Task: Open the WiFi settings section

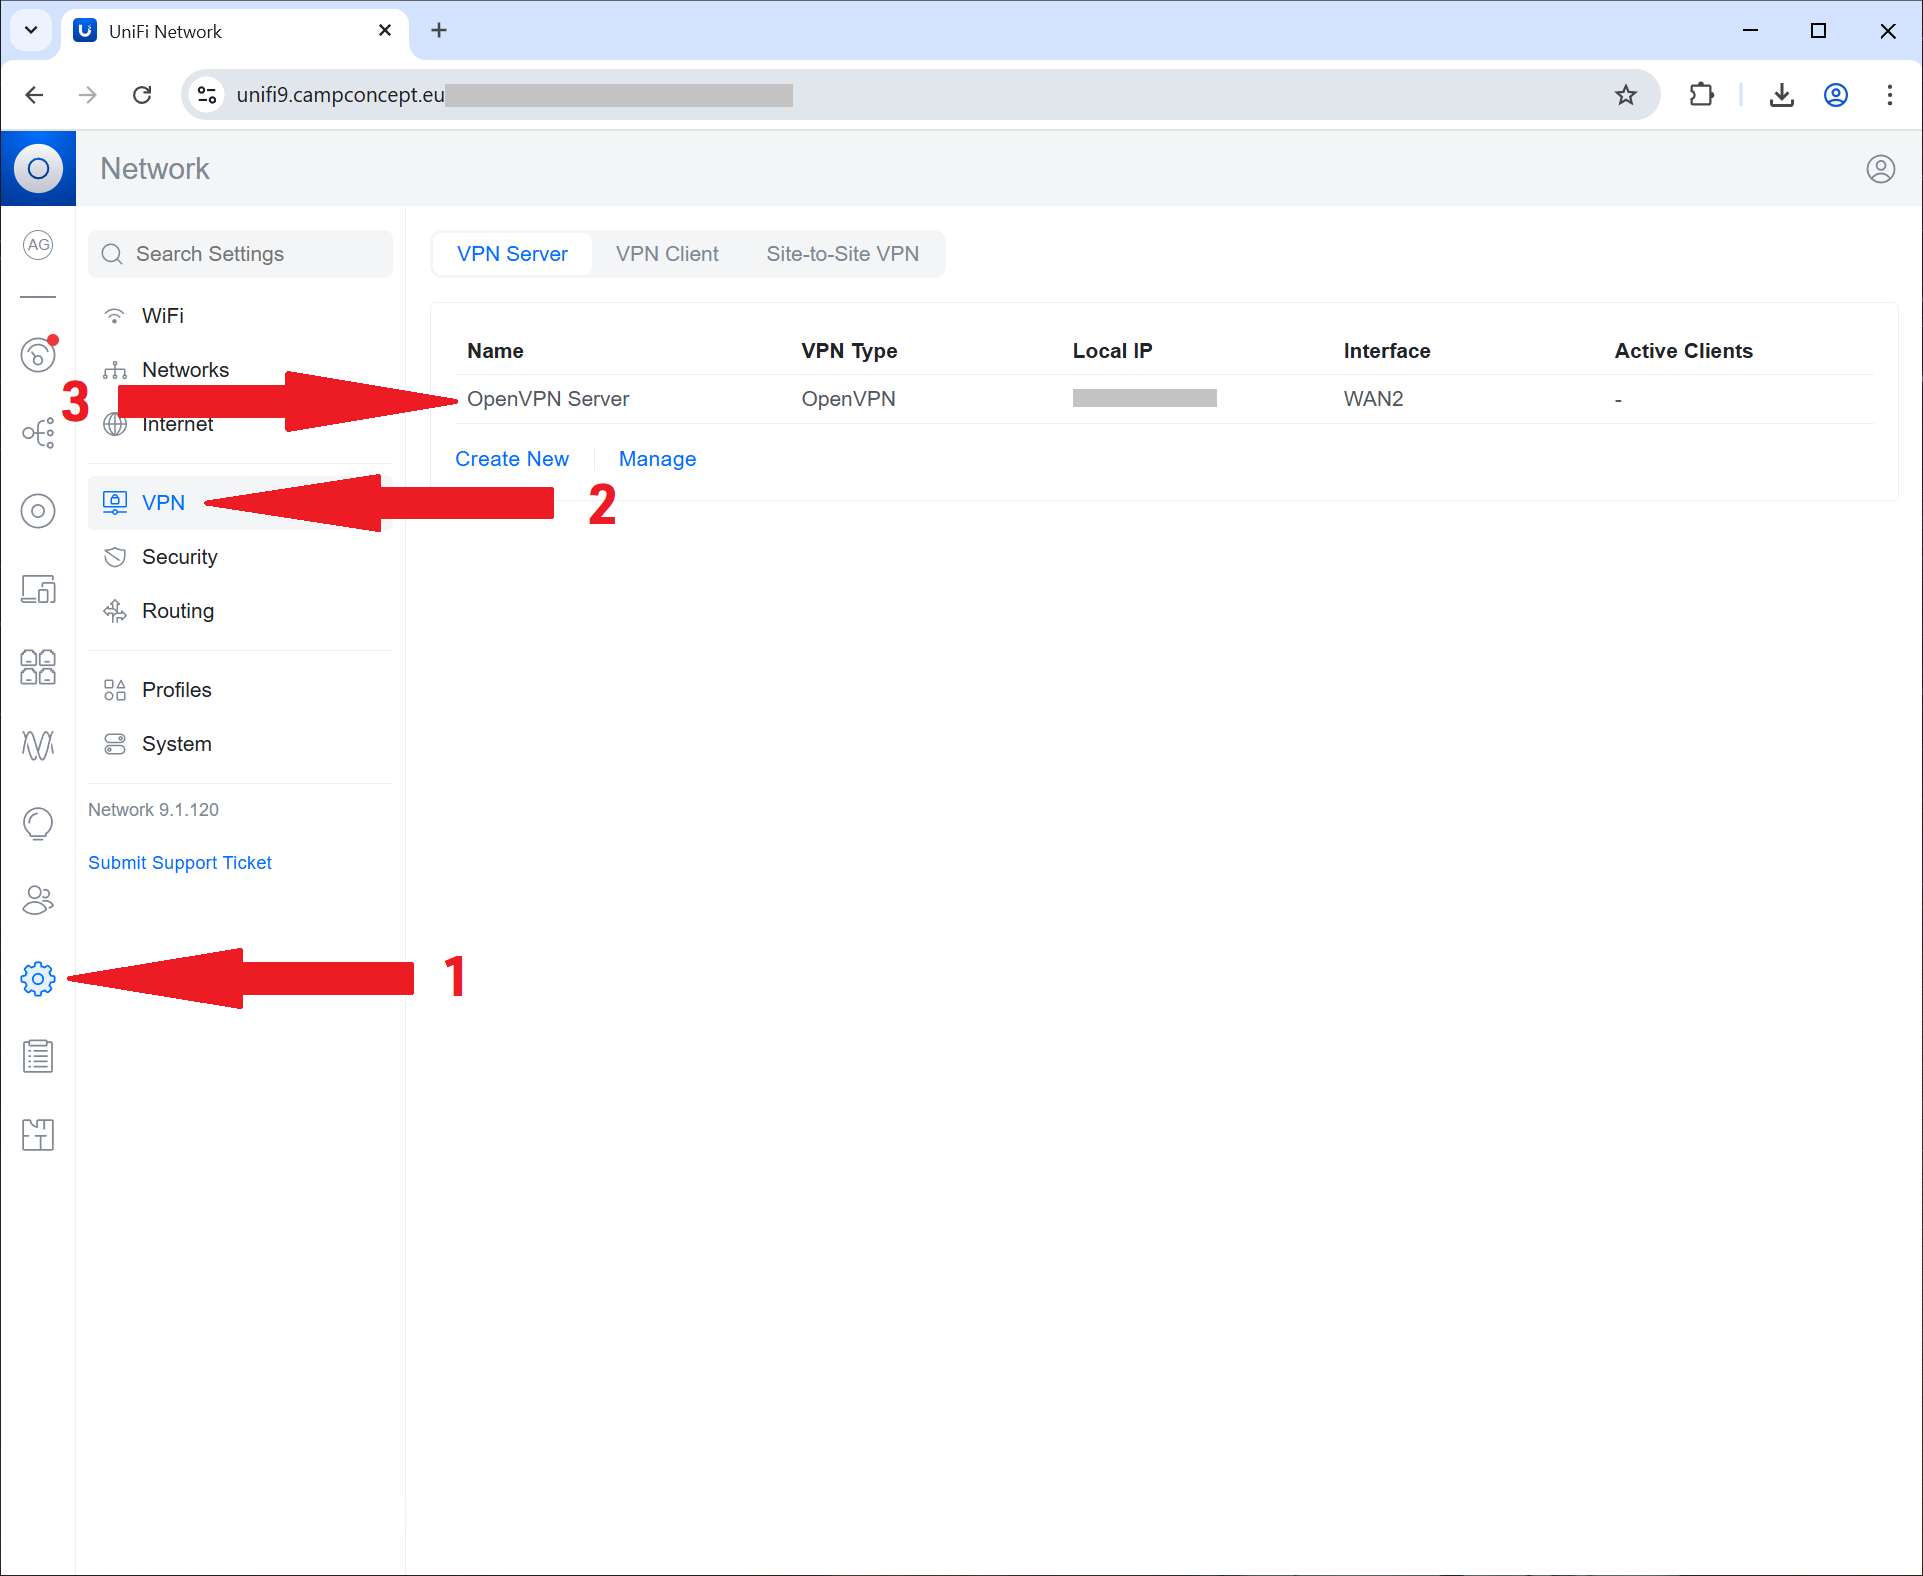Action: pyautogui.click(x=162, y=316)
